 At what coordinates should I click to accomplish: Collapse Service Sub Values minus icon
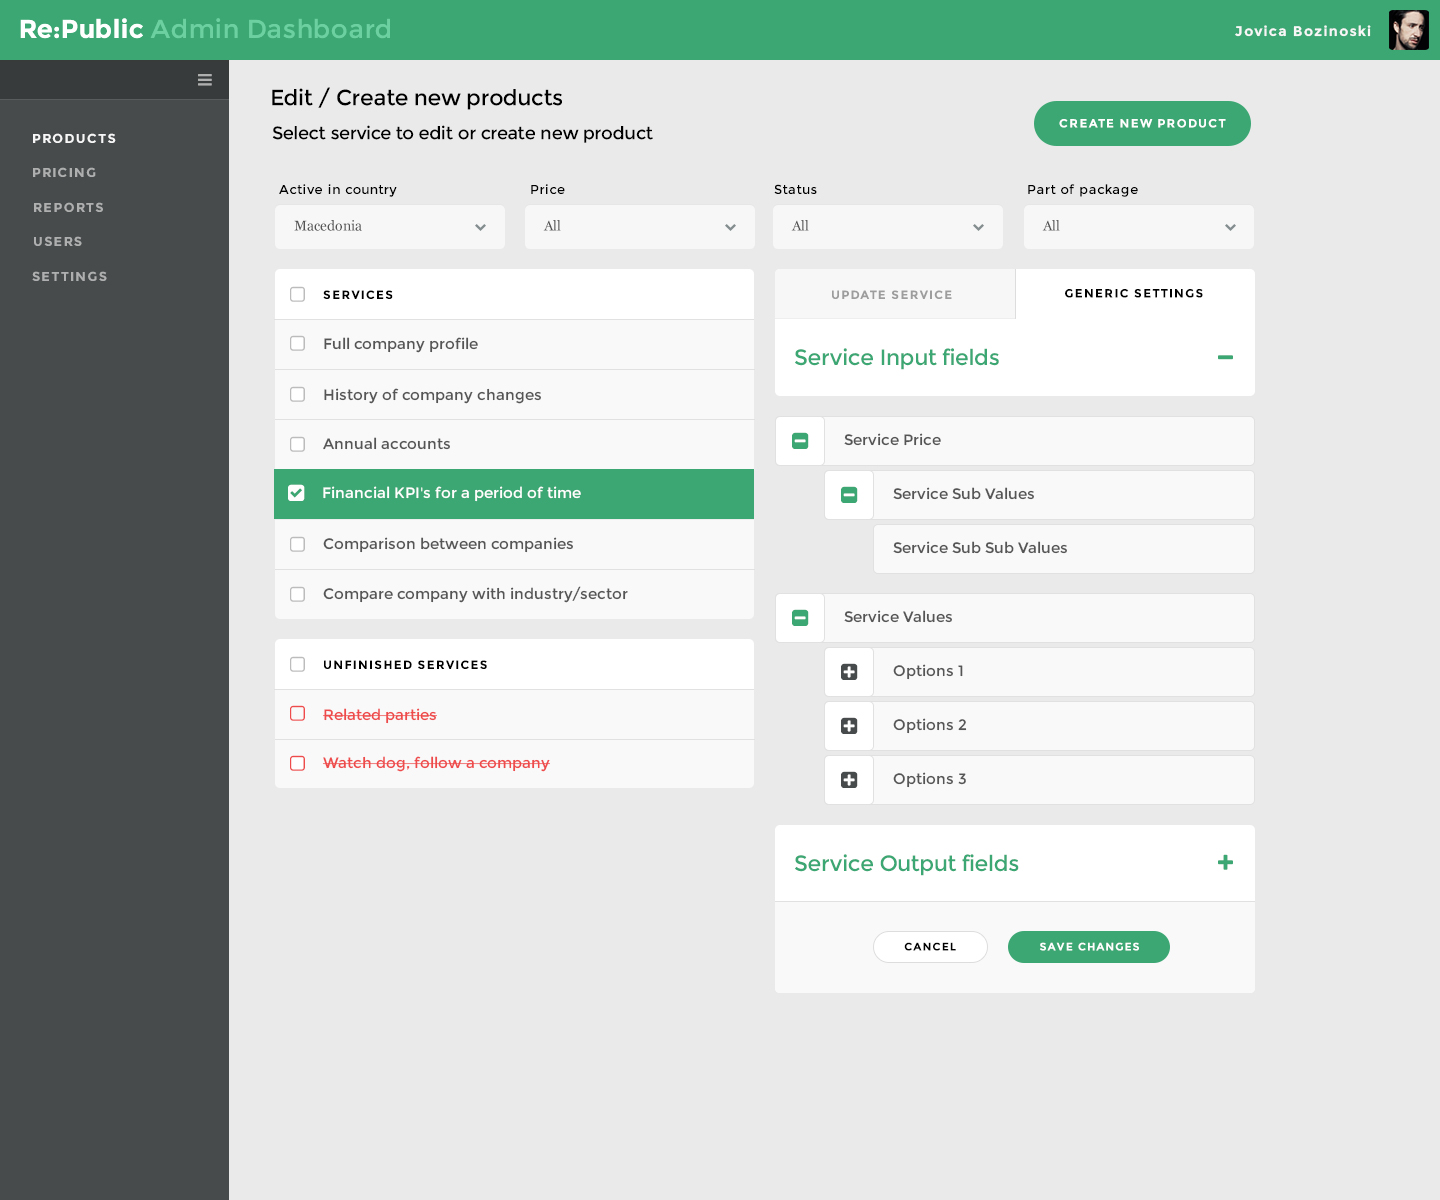click(x=849, y=495)
